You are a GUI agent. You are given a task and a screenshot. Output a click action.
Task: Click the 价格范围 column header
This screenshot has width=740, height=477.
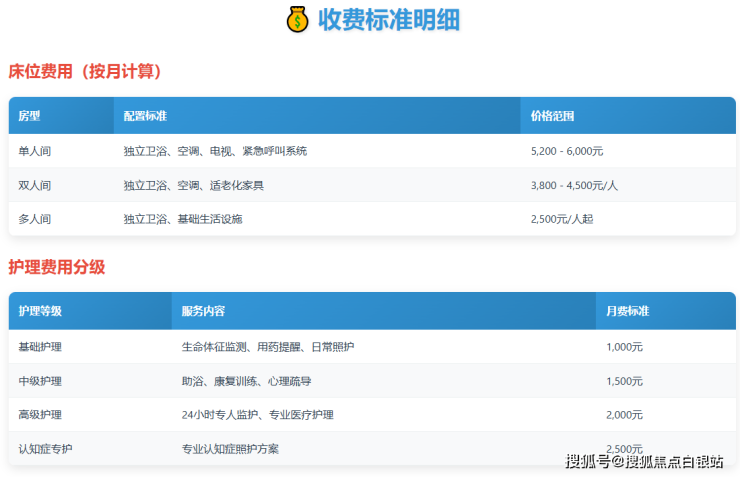(552, 116)
